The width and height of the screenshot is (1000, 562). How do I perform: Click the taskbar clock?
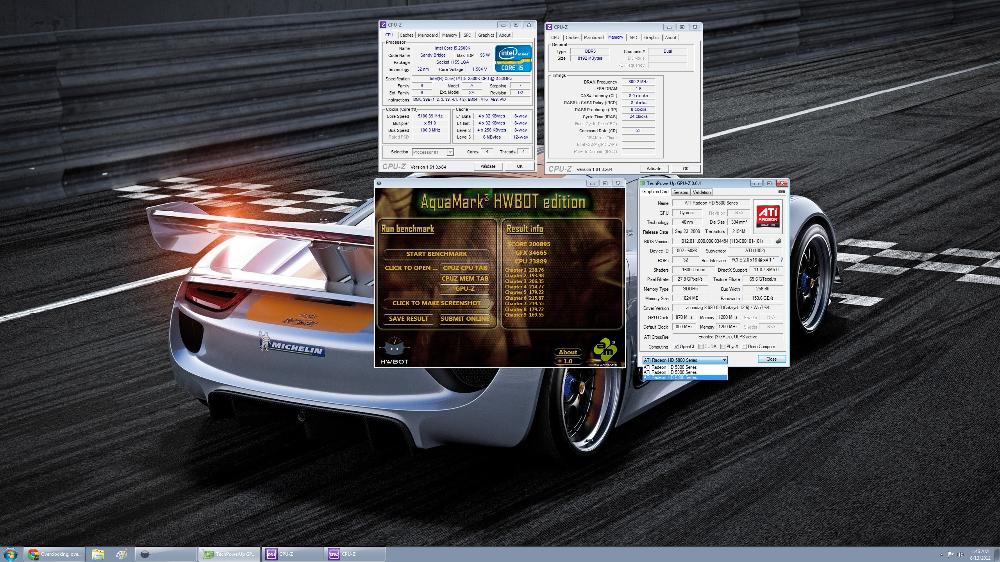coord(980,554)
